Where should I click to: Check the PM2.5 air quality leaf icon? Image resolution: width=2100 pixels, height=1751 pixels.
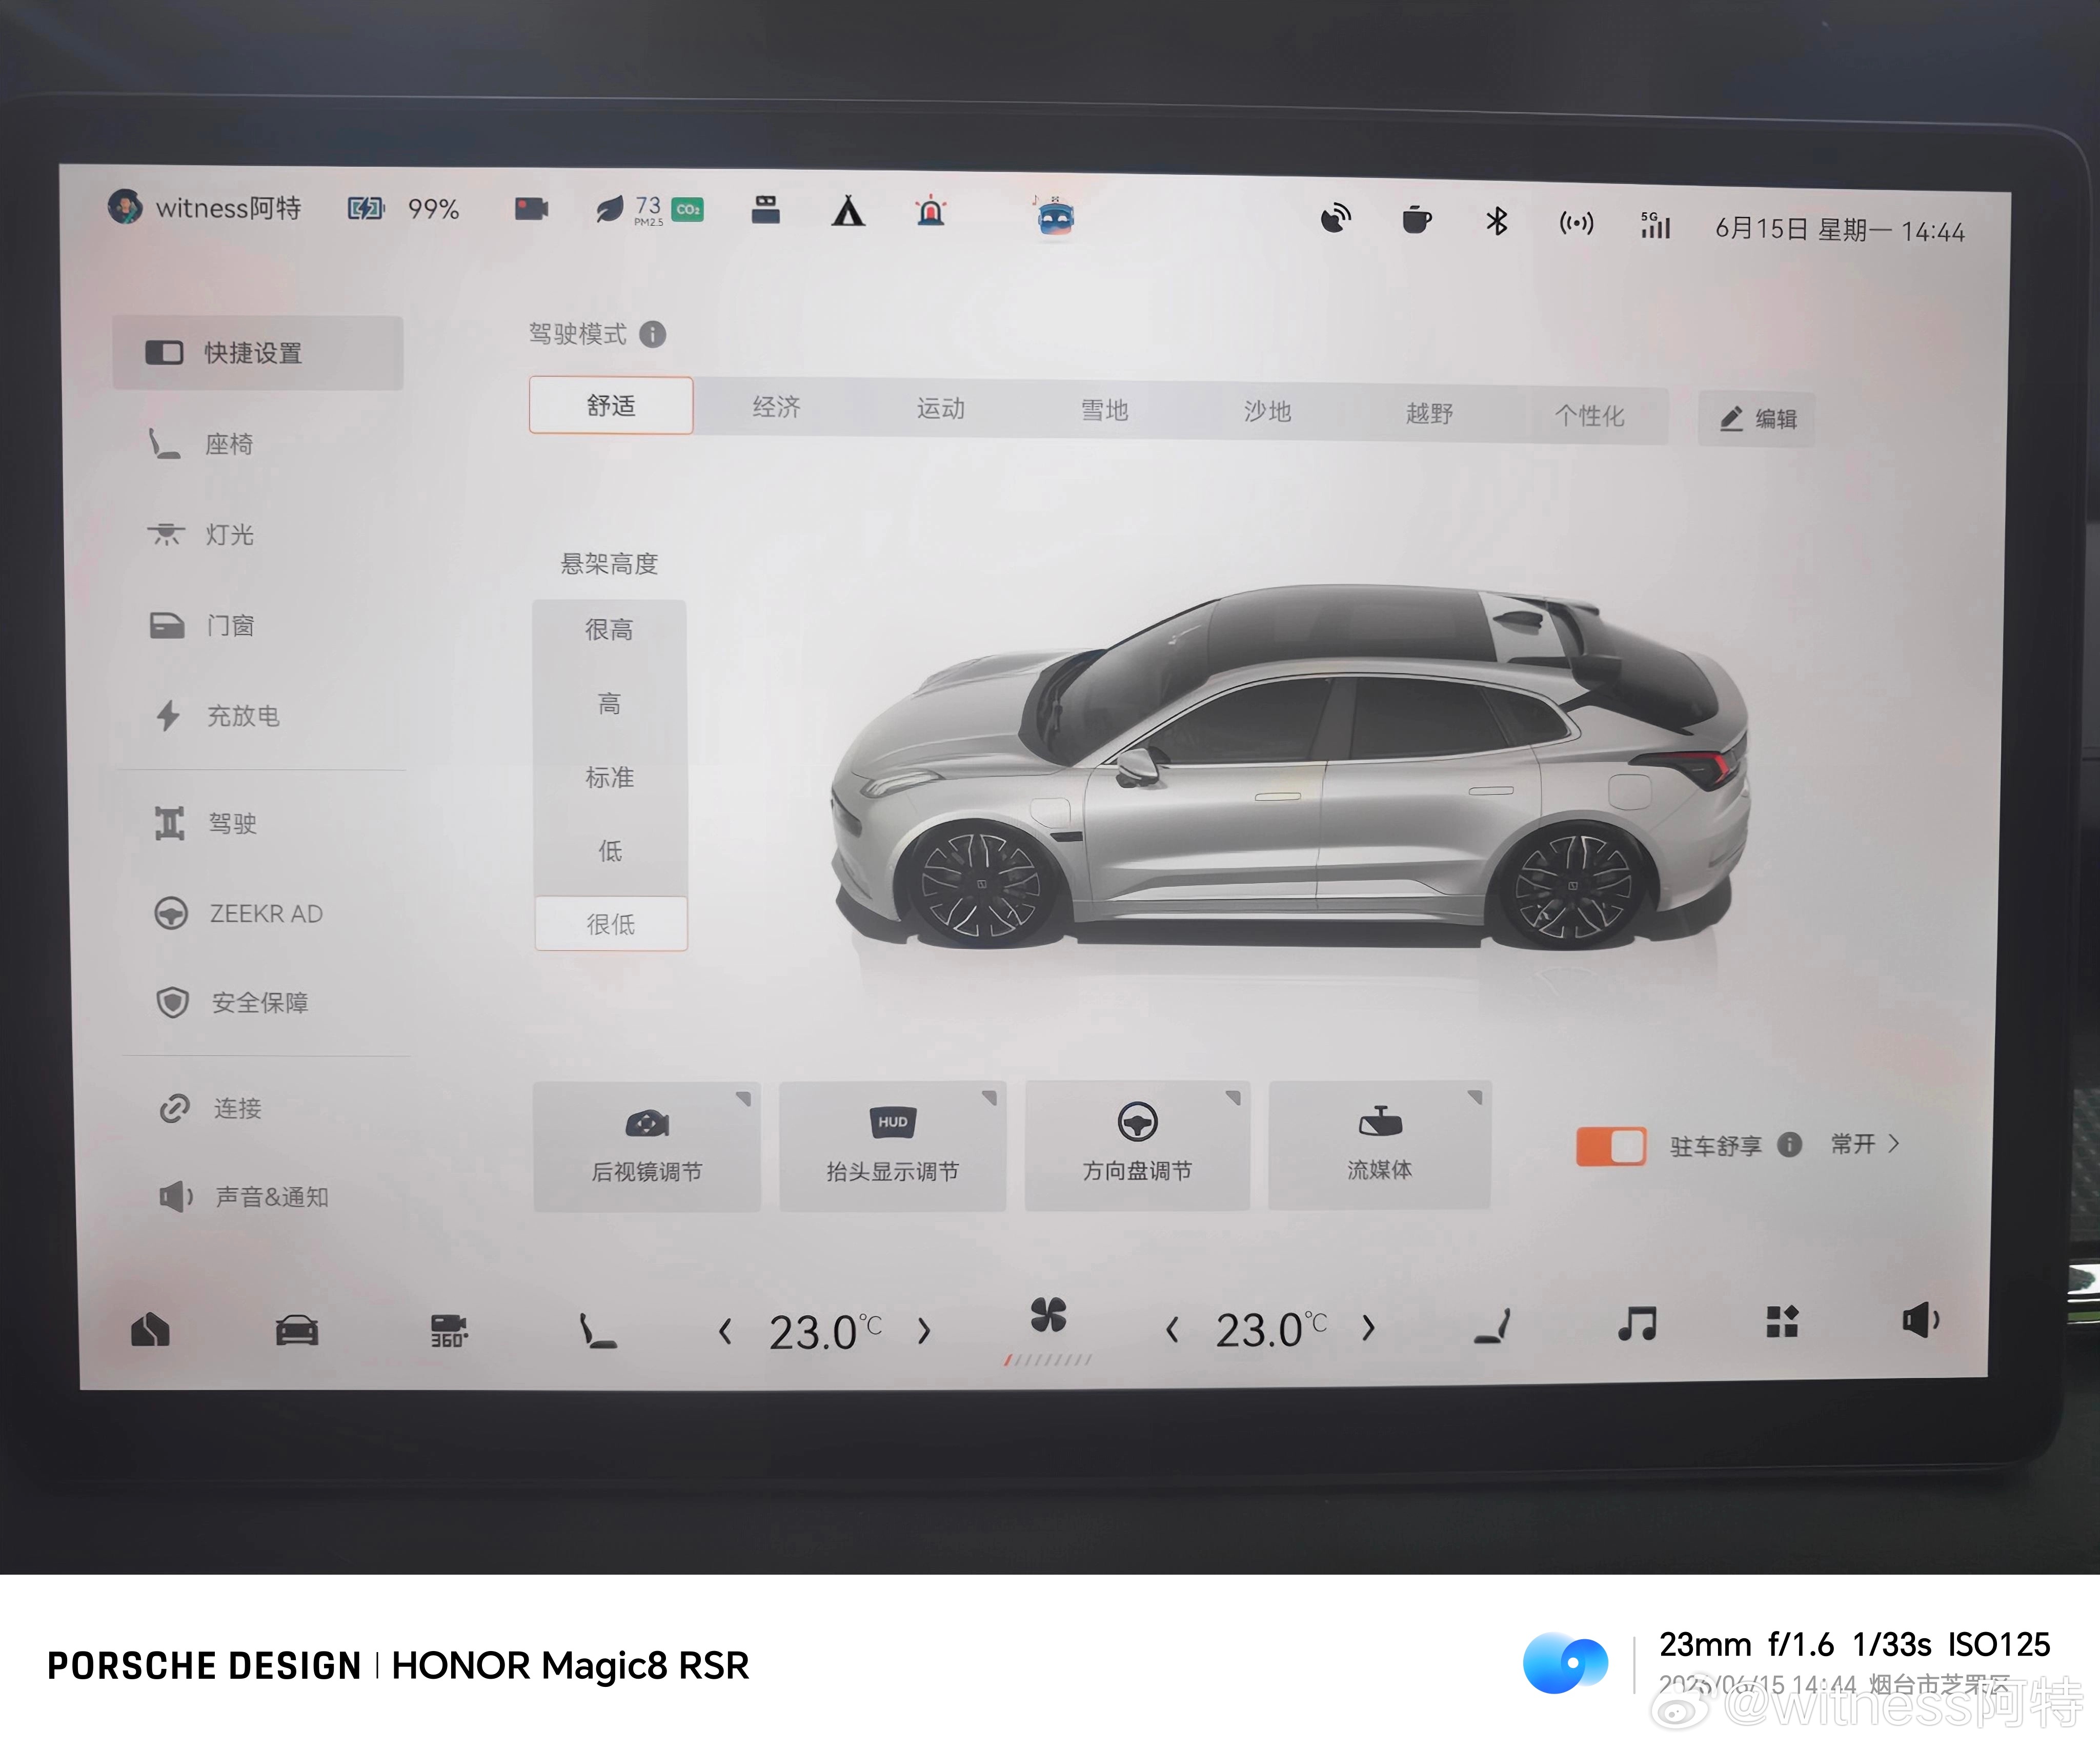610,210
